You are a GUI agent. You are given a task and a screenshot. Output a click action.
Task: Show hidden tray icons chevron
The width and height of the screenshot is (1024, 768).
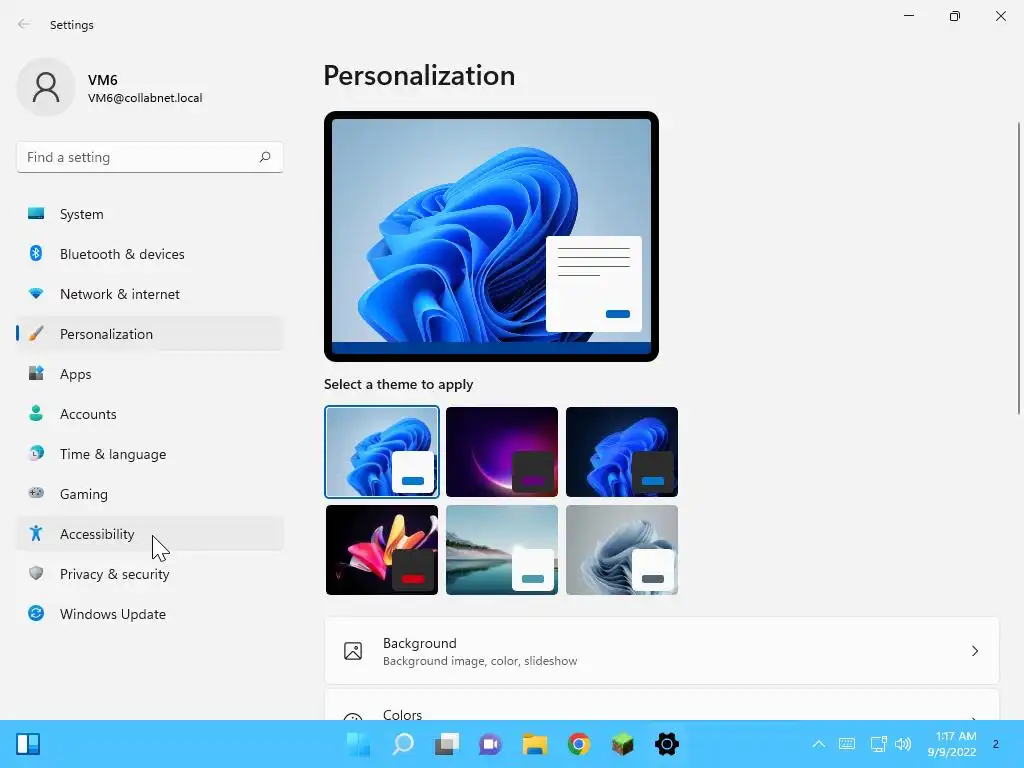click(818, 744)
